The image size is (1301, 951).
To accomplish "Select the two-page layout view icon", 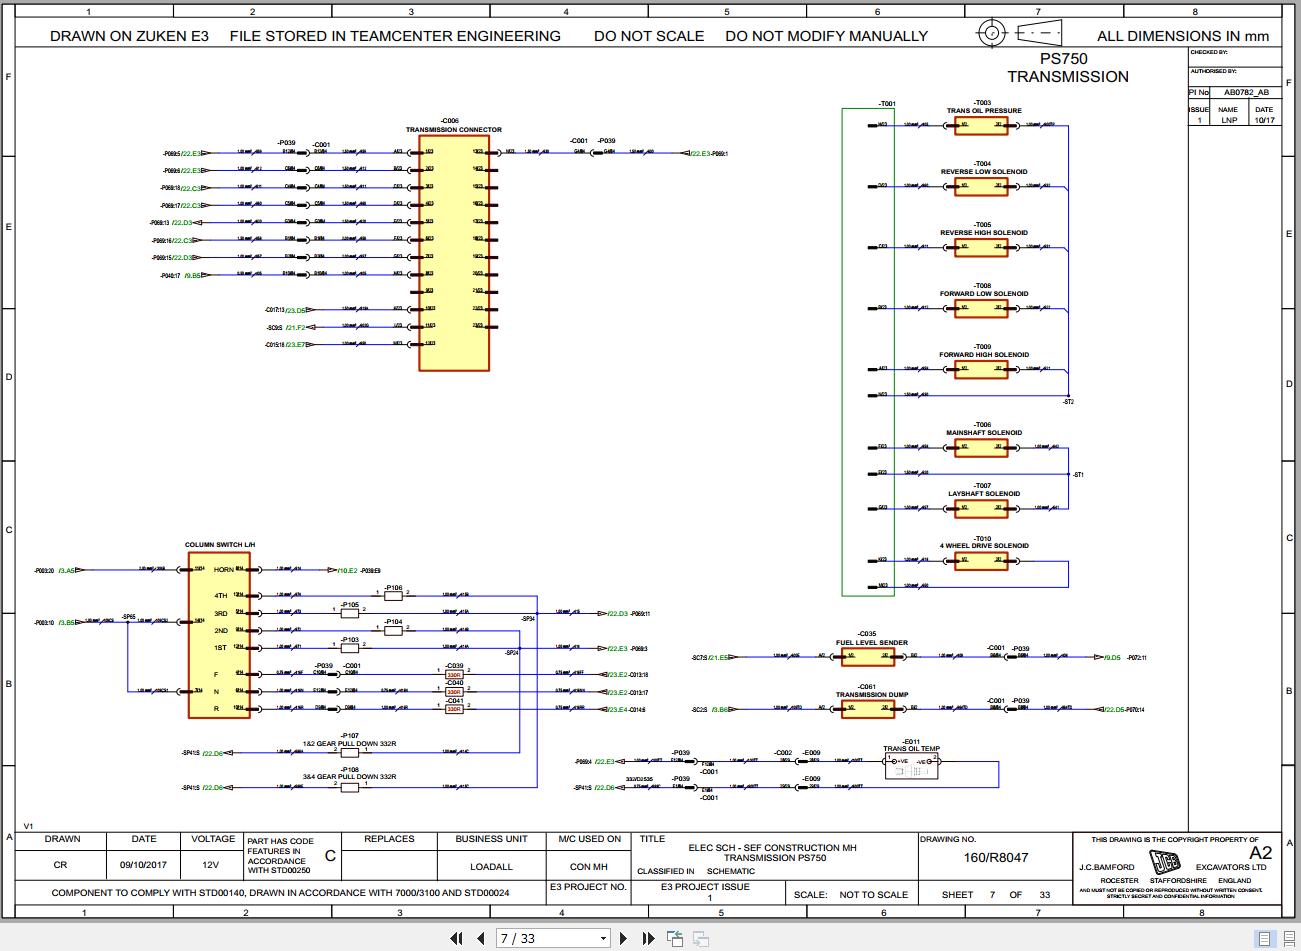I will (1289, 938).
